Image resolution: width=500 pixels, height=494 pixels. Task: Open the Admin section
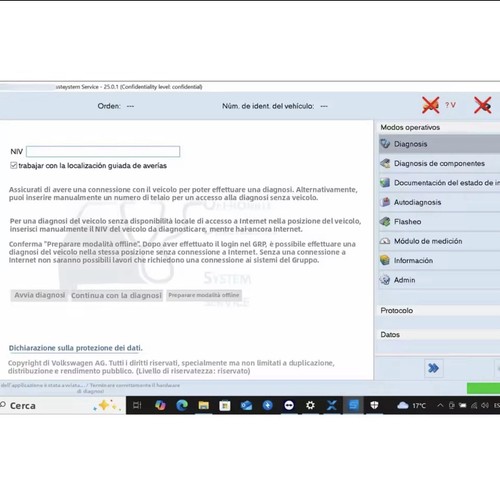[x=439, y=280]
